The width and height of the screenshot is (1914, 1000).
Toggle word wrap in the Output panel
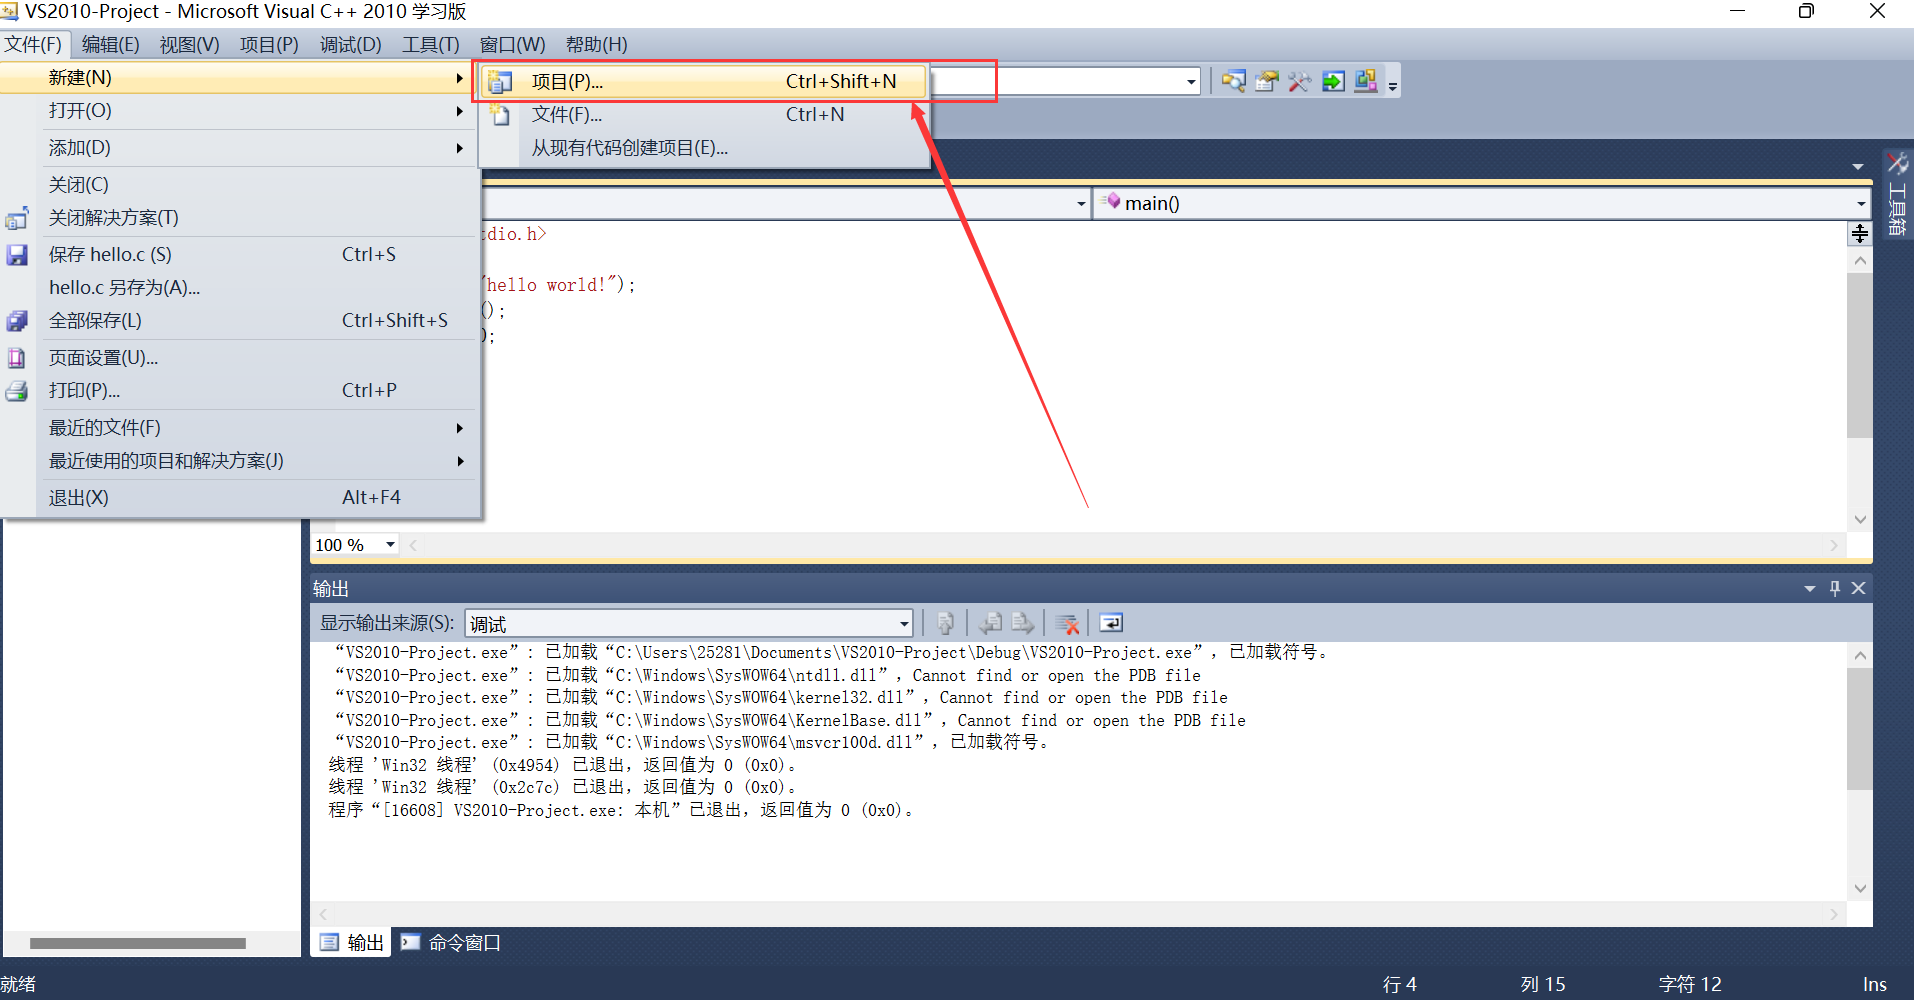point(1111,624)
